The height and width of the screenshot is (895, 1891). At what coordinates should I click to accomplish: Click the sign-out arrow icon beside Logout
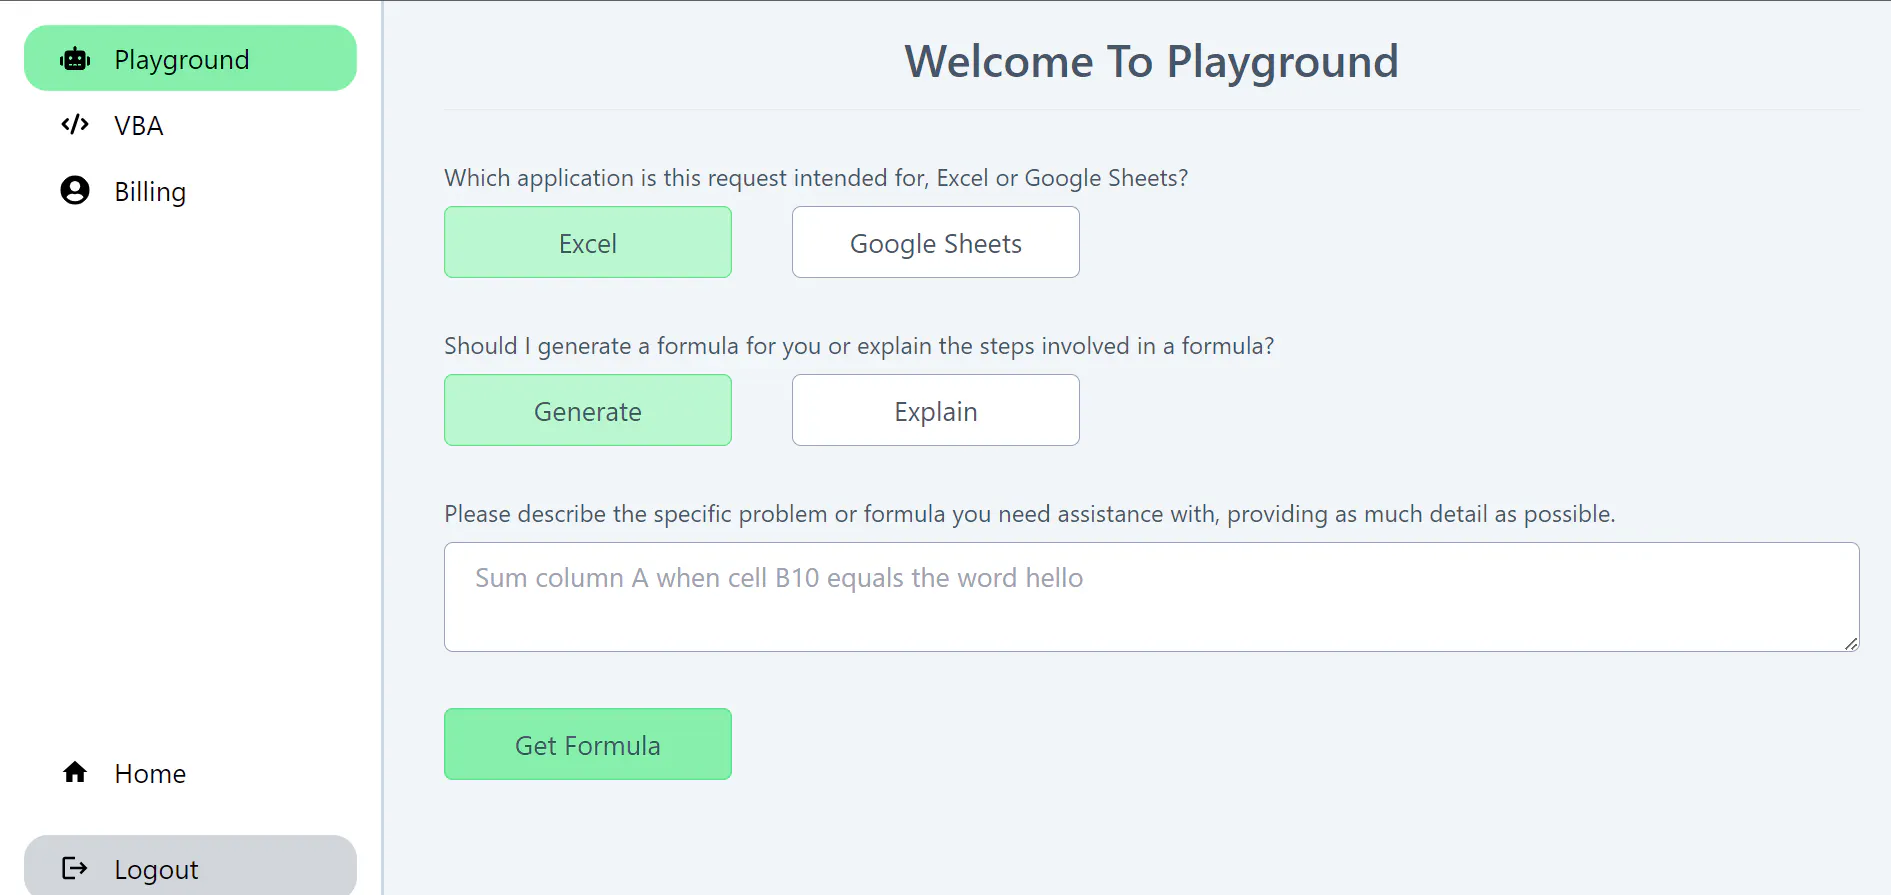pyautogui.click(x=75, y=868)
